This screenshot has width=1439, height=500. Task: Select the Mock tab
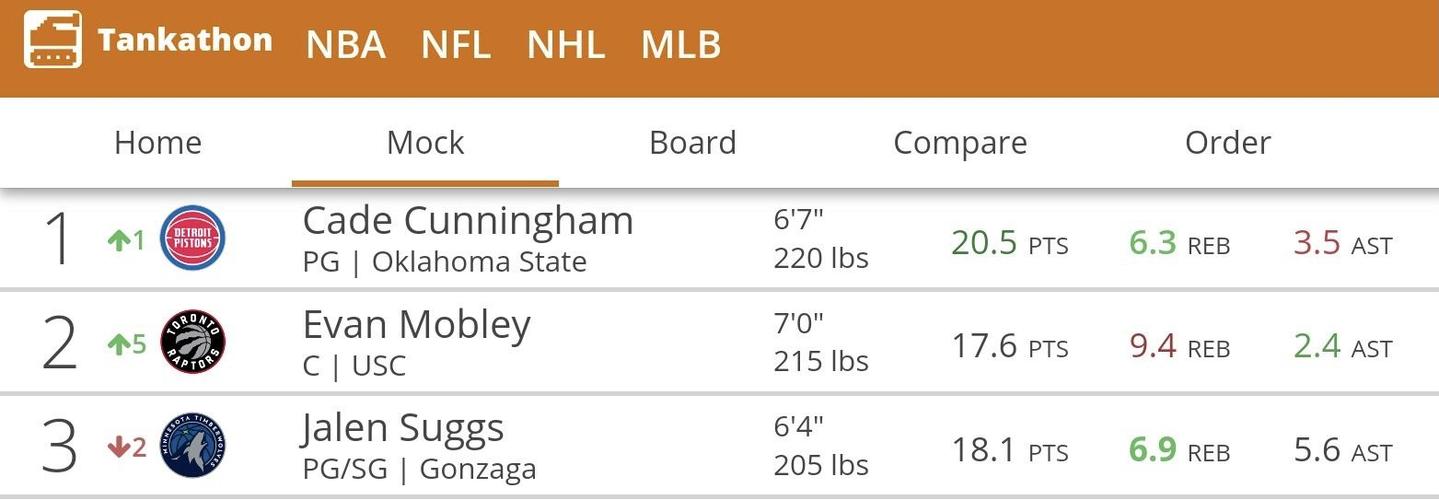coord(425,143)
